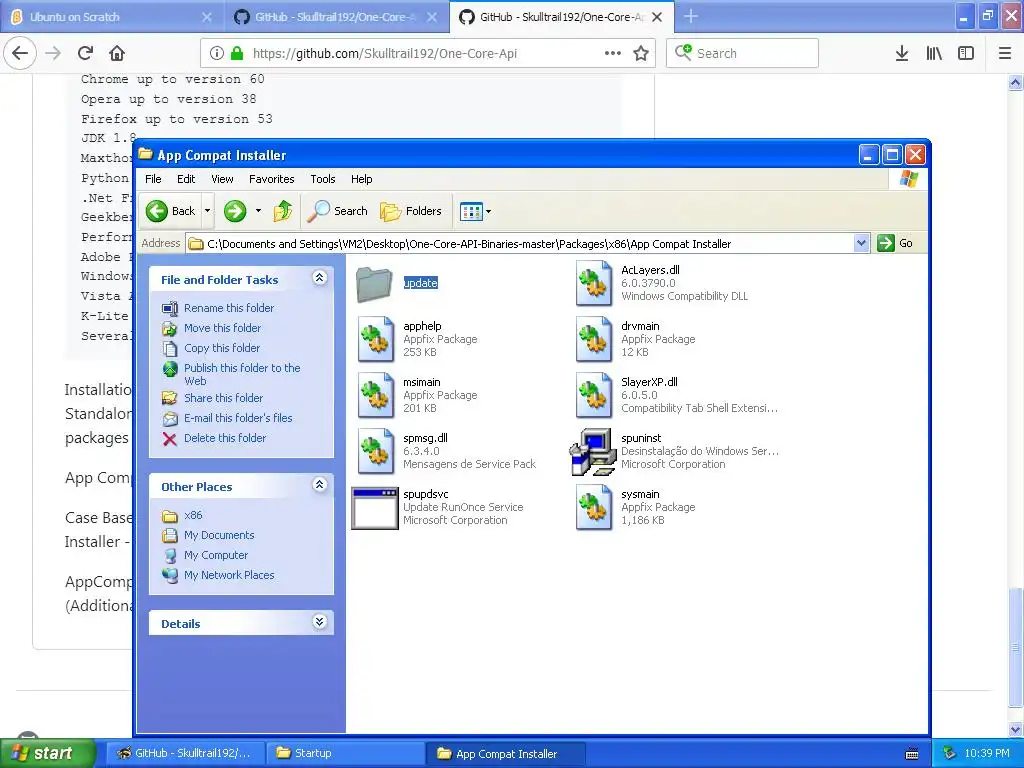Open Firefox Downloads arrow icon
Image resolution: width=1024 pixels, height=768 pixels.
pyautogui.click(x=902, y=54)
